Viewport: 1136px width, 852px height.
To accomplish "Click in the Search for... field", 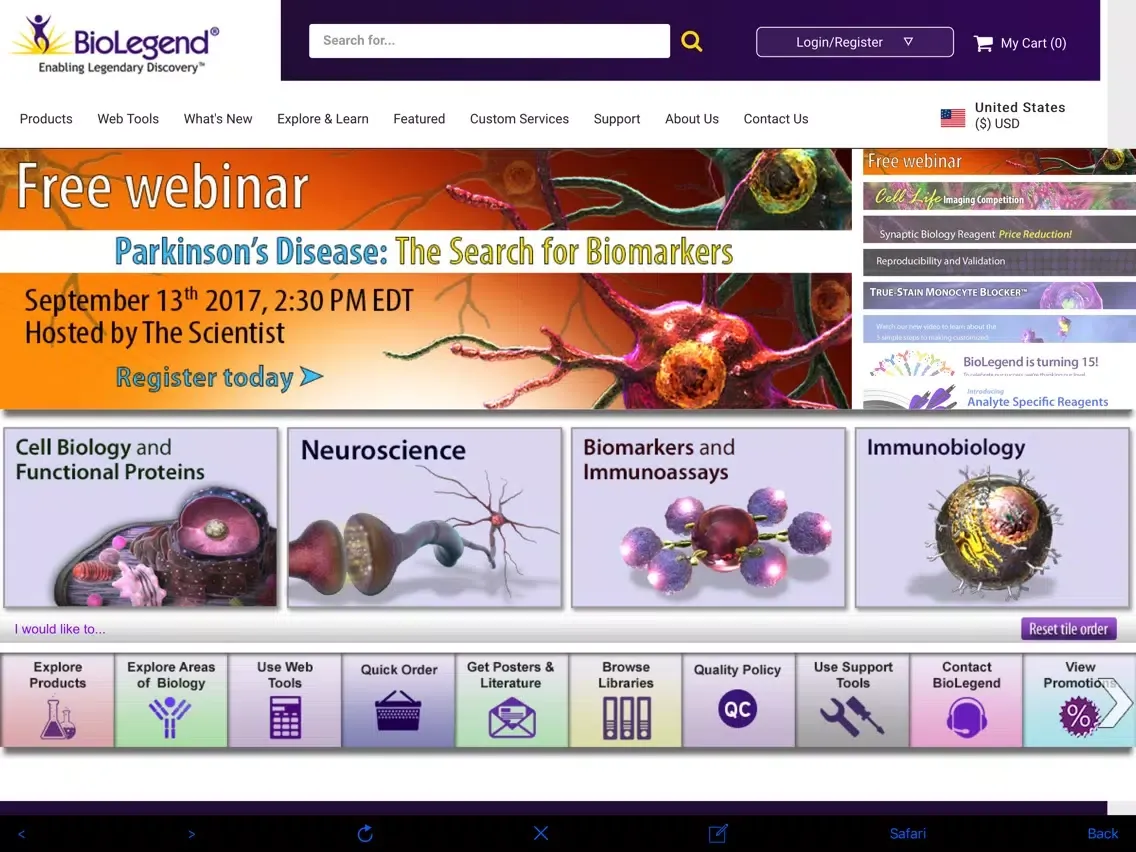I will pyautogui.click(x=489, y=41).
